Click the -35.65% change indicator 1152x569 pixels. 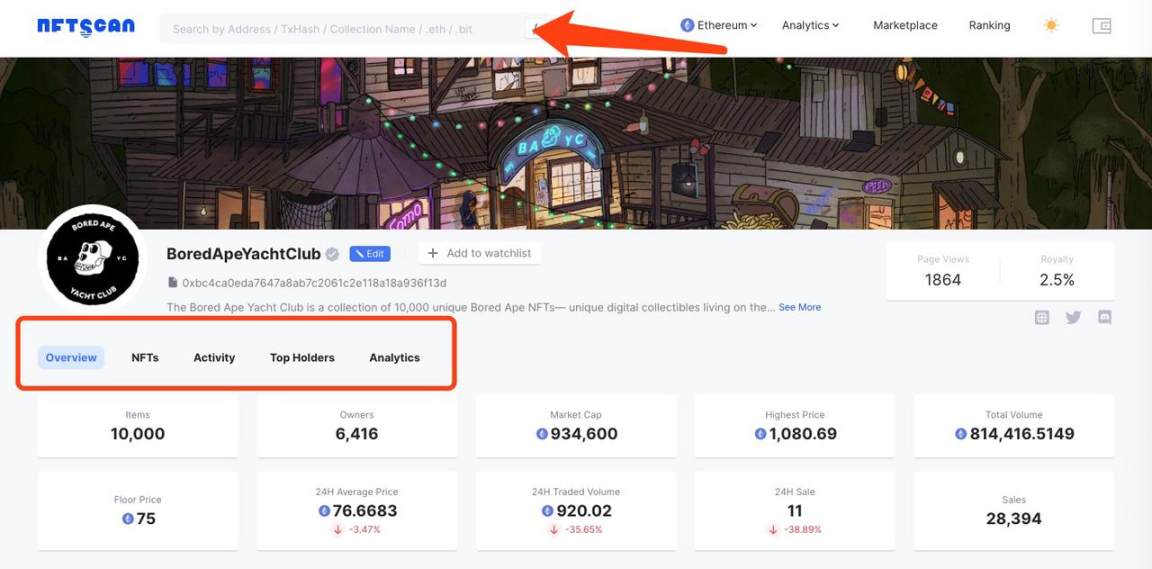575,529
